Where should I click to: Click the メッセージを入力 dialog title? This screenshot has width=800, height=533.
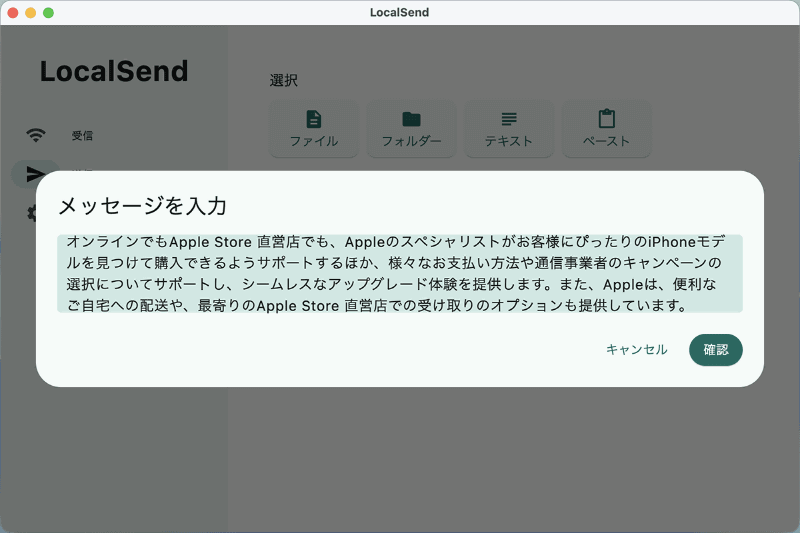(142, 206)
